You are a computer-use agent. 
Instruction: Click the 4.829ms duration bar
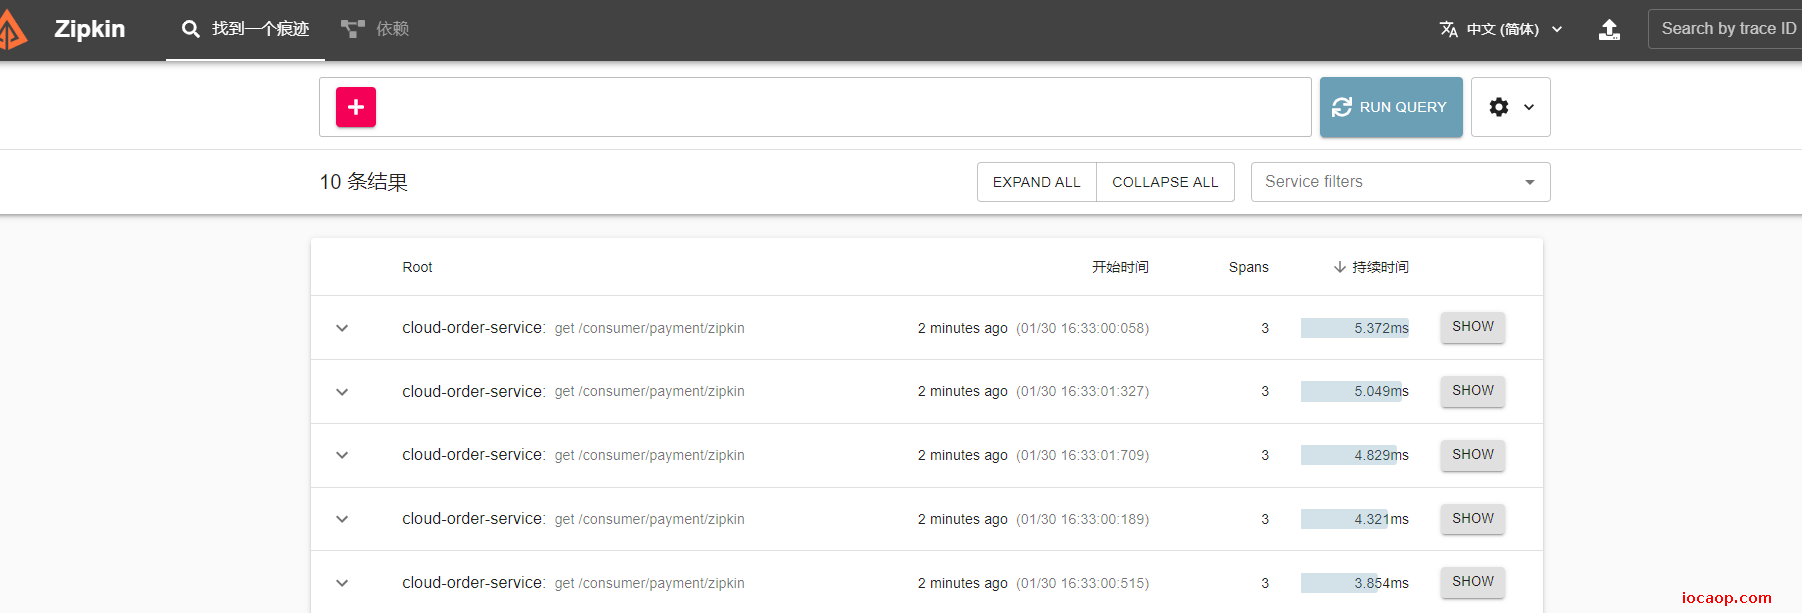click(1349, 455)
